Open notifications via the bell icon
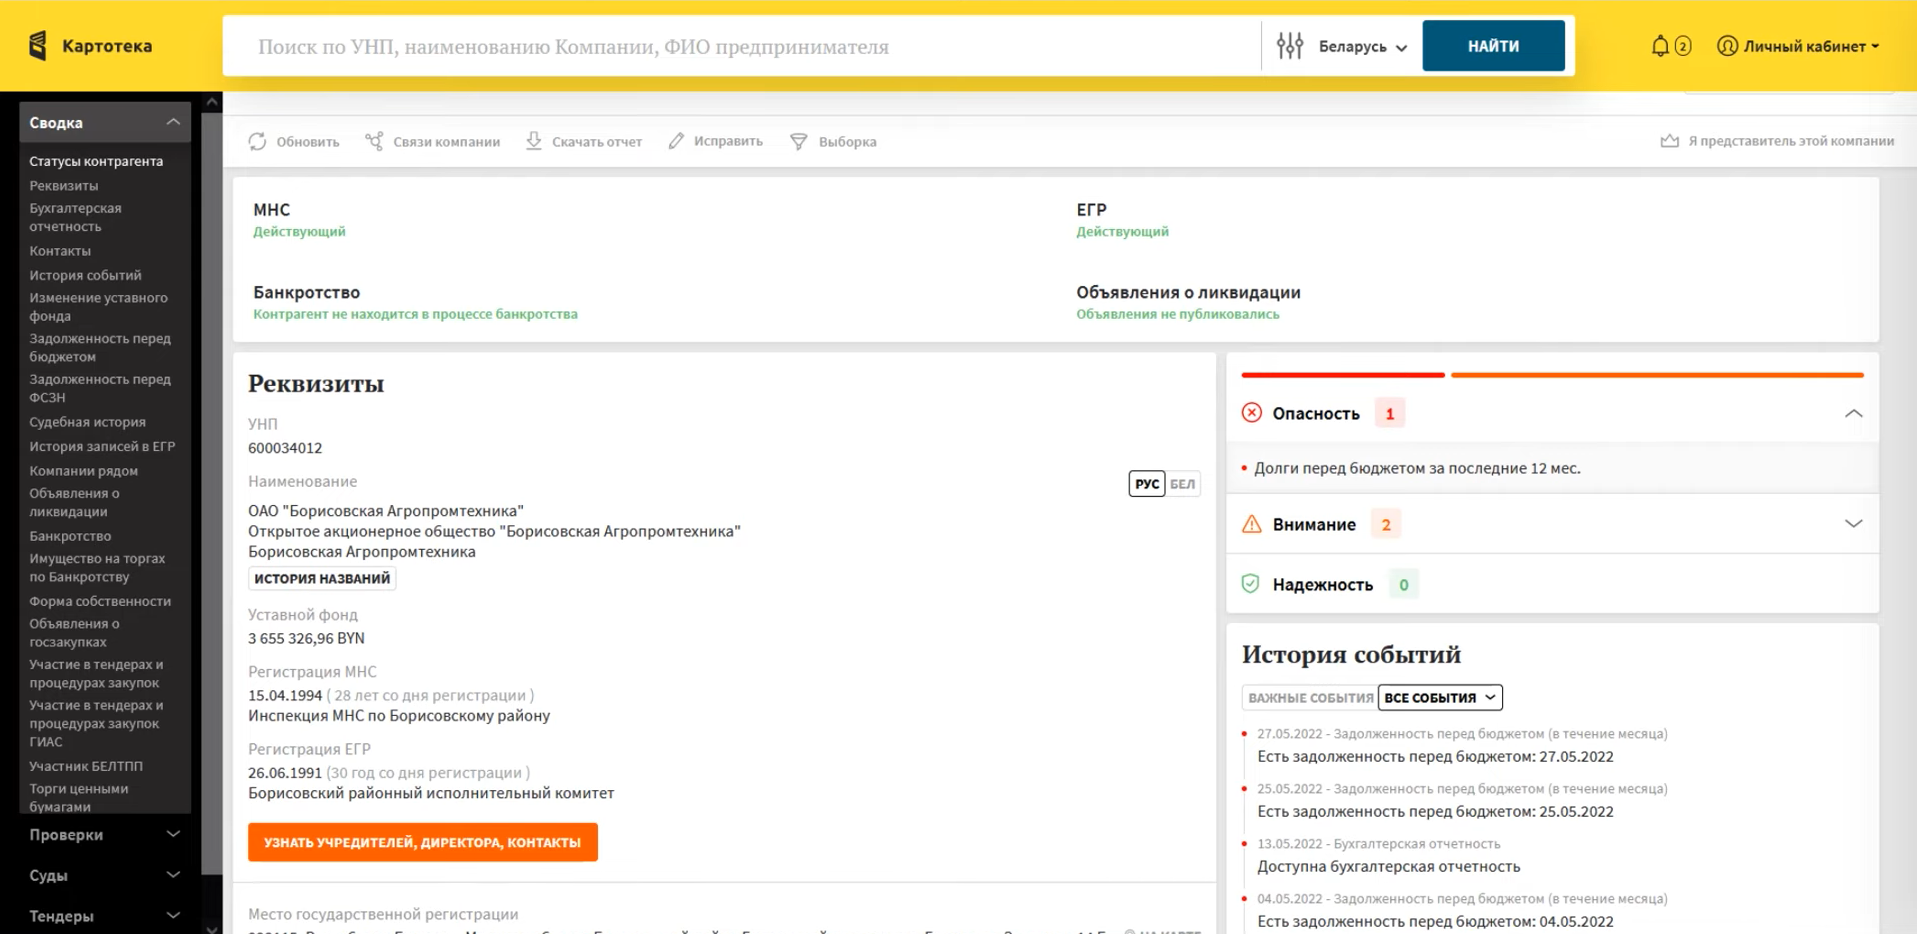This screenshot has height=934, width=1917. pos(1660,45)
